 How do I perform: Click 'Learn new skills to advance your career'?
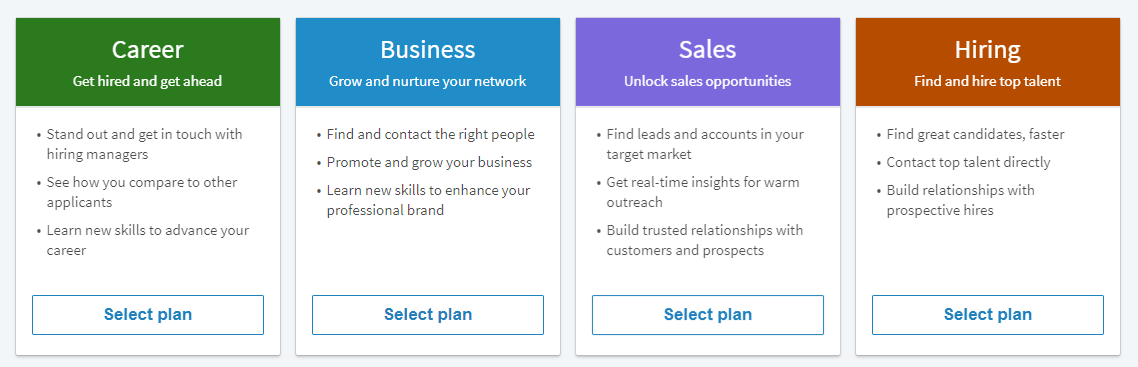(x=147, y=240)
